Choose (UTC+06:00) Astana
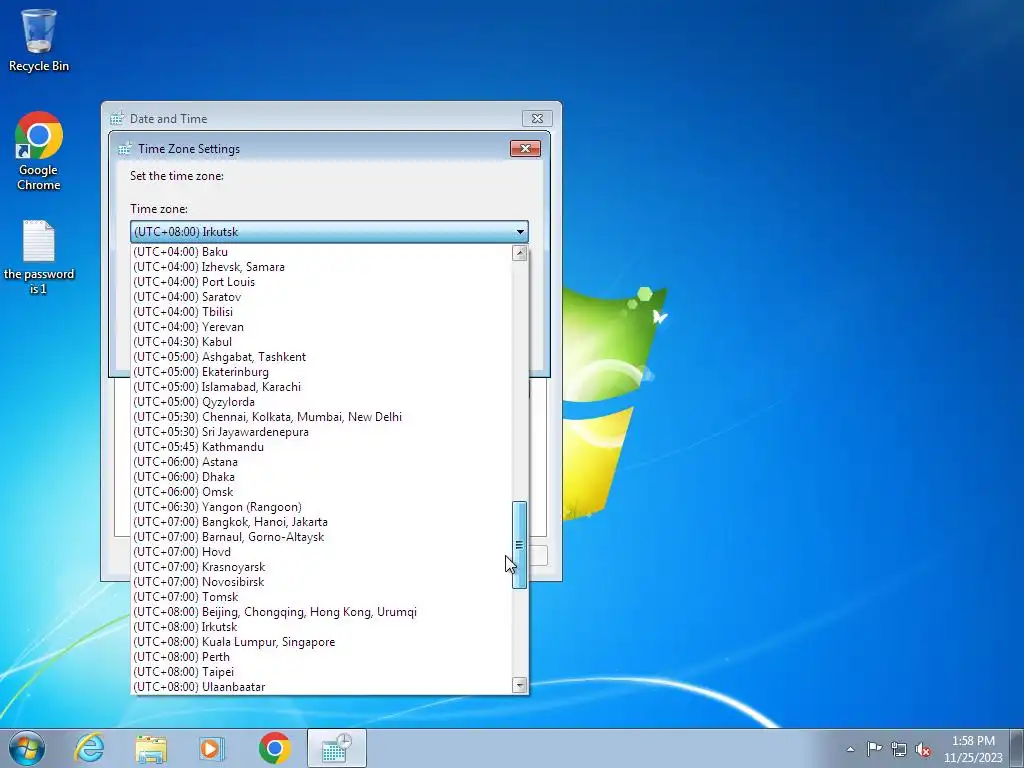This screenshot has width=1024, height=768. point(321,462)
